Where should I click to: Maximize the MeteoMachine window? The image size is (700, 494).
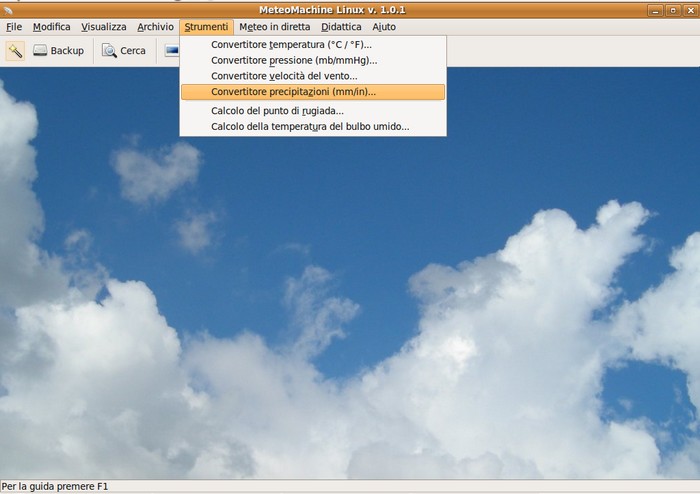[673, 11]
